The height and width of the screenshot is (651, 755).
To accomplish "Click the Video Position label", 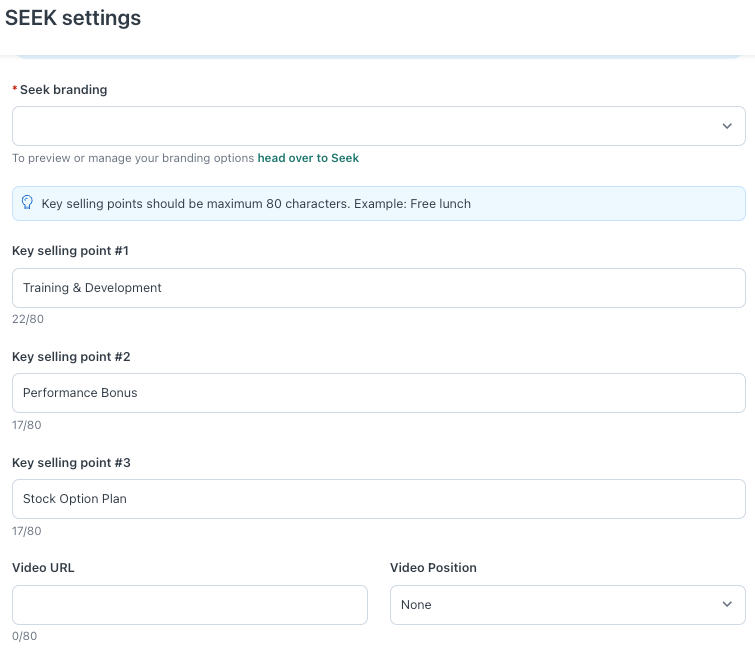I will [433, 568].
